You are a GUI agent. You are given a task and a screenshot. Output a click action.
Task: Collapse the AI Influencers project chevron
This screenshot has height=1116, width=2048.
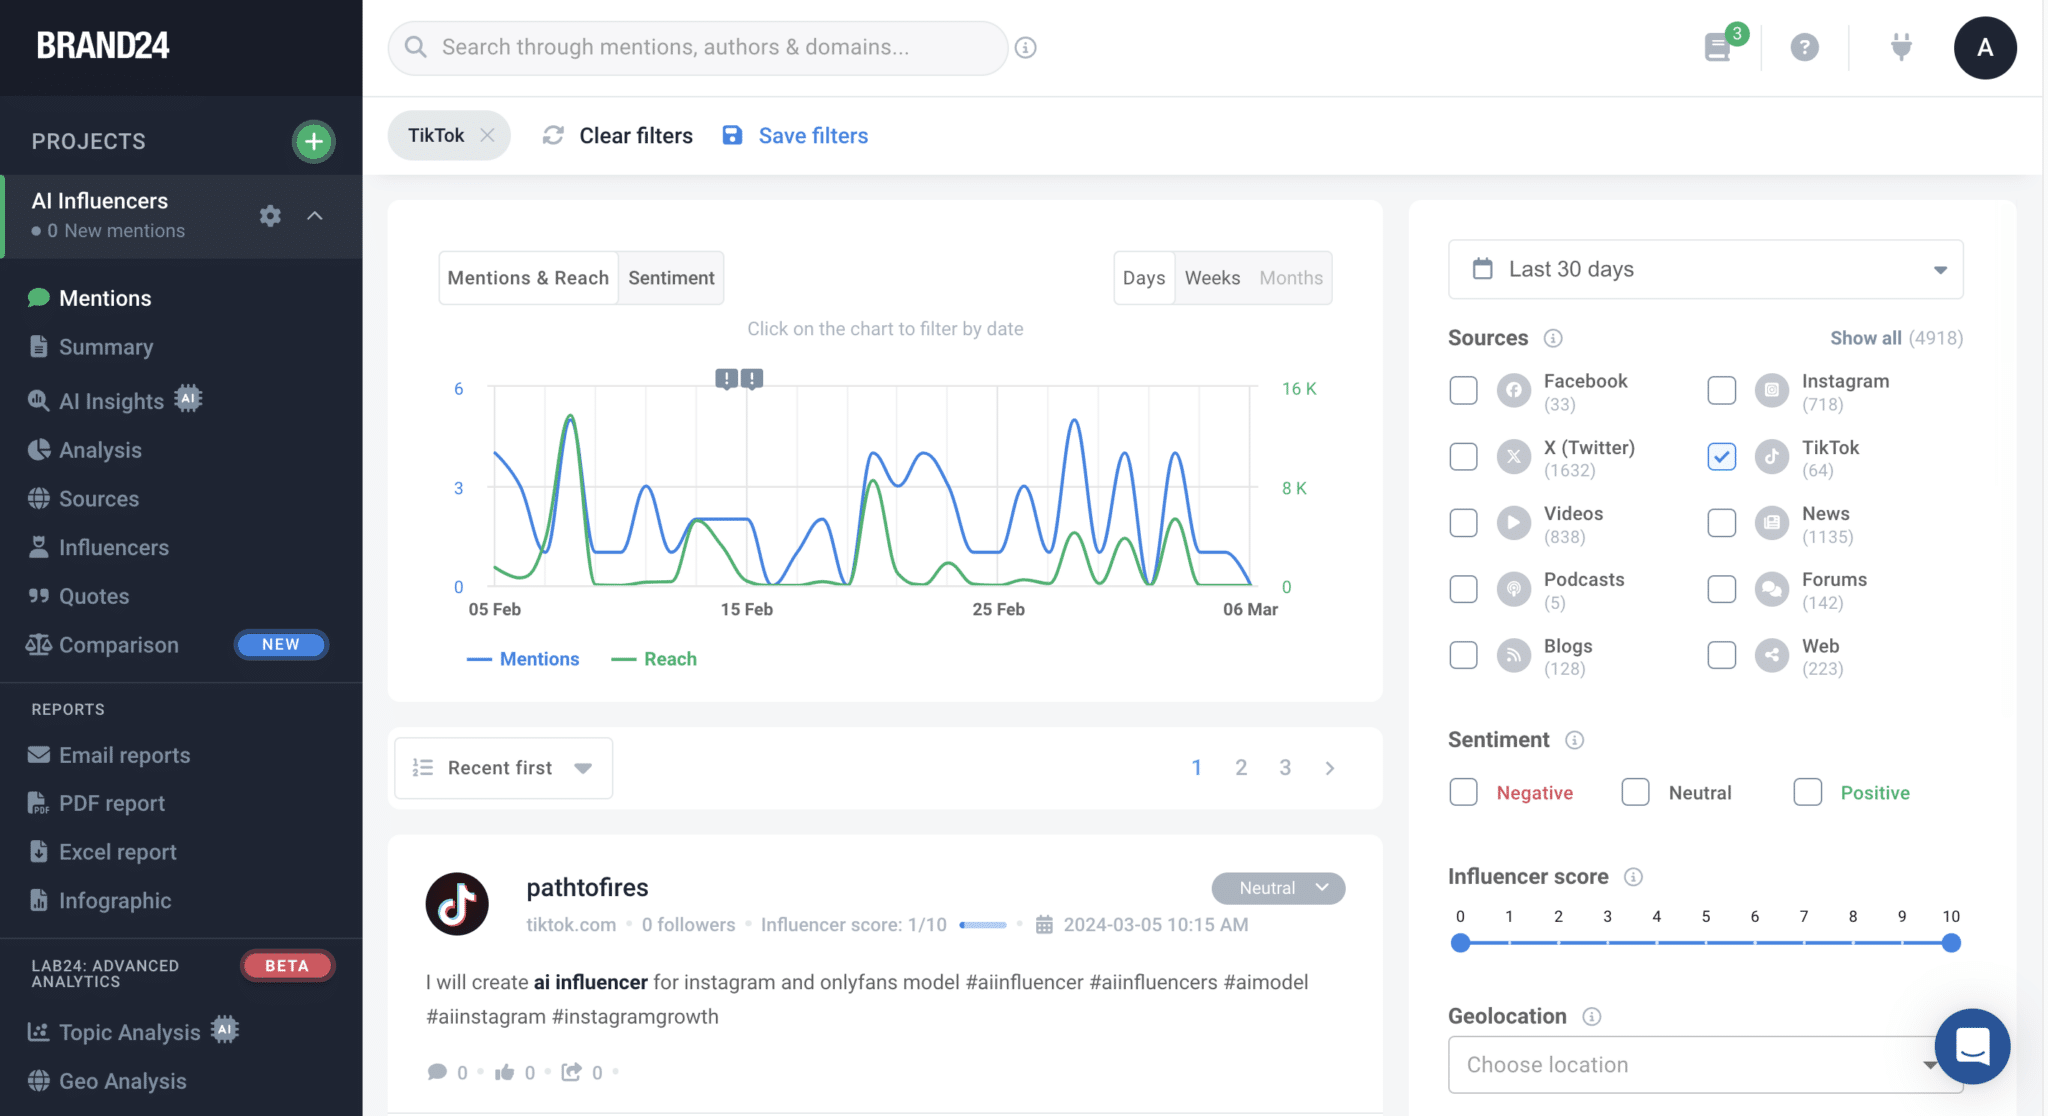[x=315, y=216]
